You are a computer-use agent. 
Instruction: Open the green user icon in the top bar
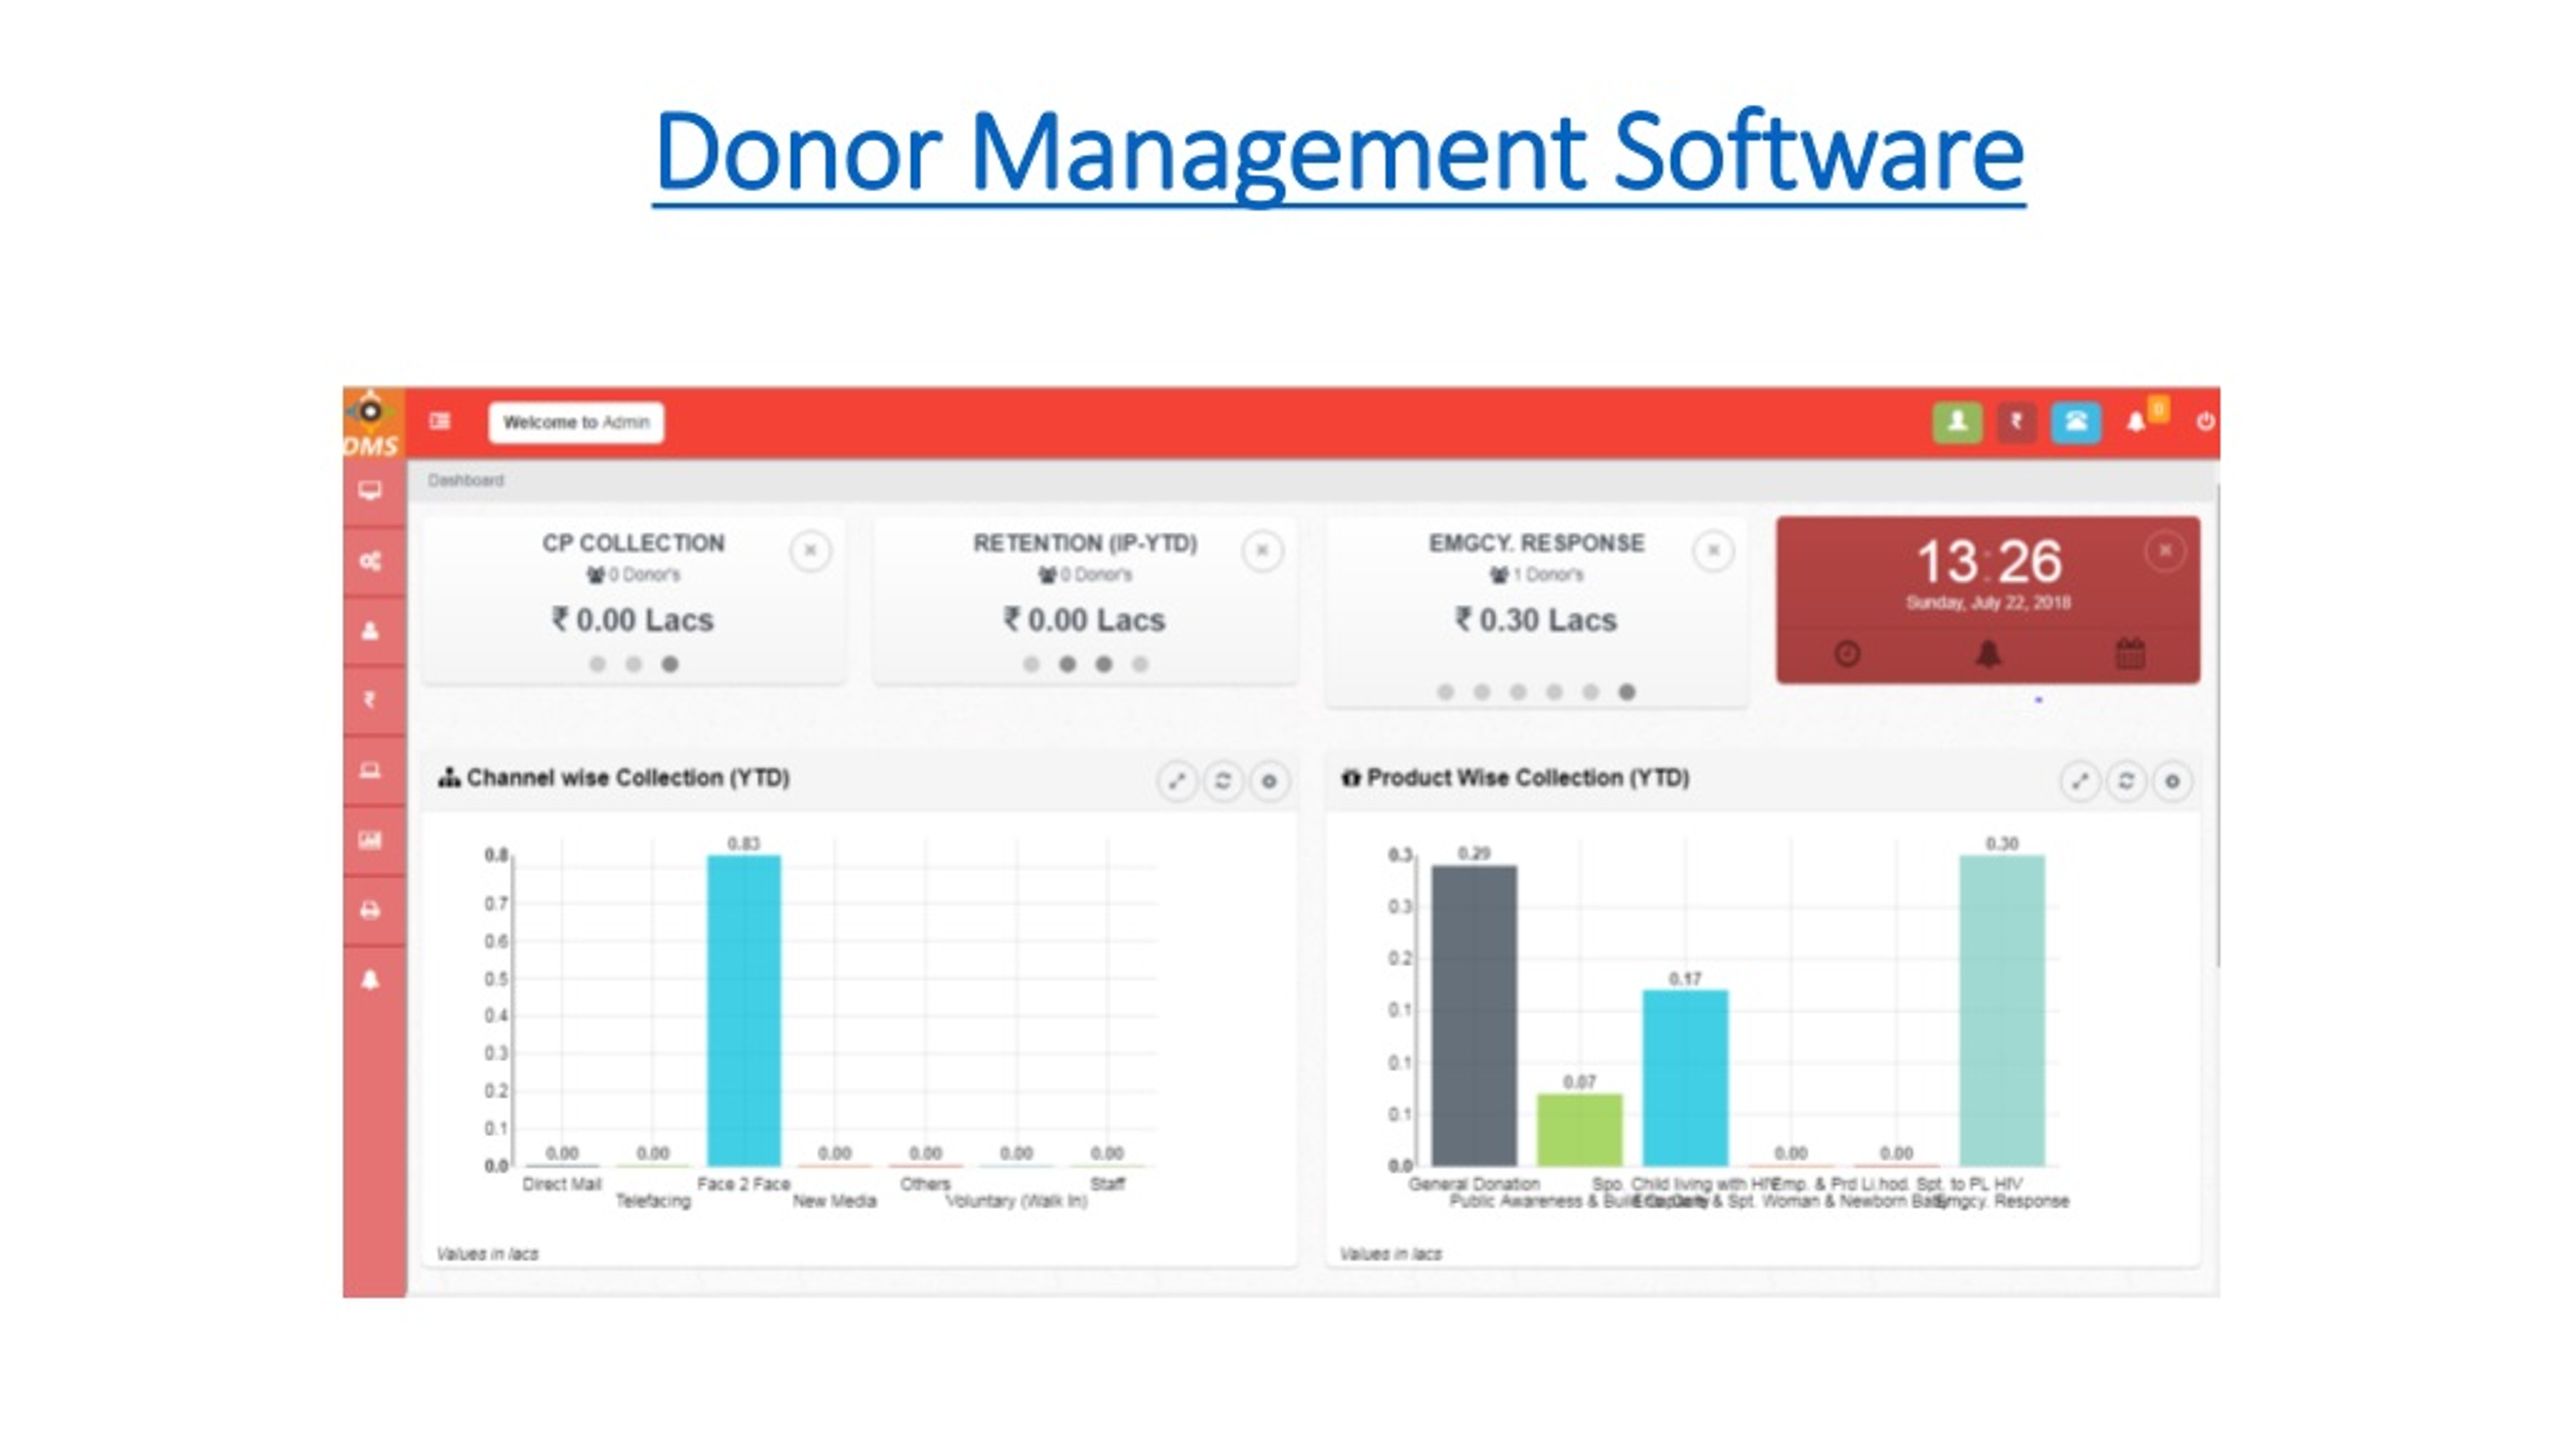click(1958, 423)
